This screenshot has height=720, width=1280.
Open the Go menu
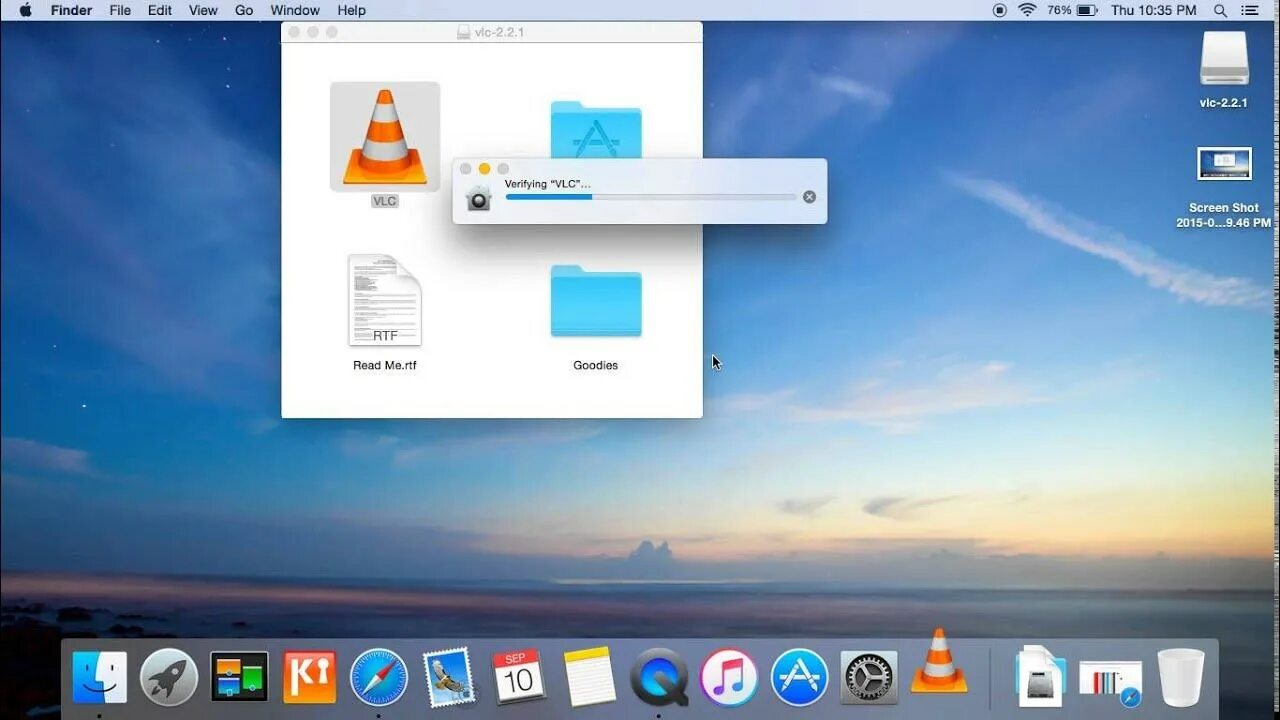[244, 10]
